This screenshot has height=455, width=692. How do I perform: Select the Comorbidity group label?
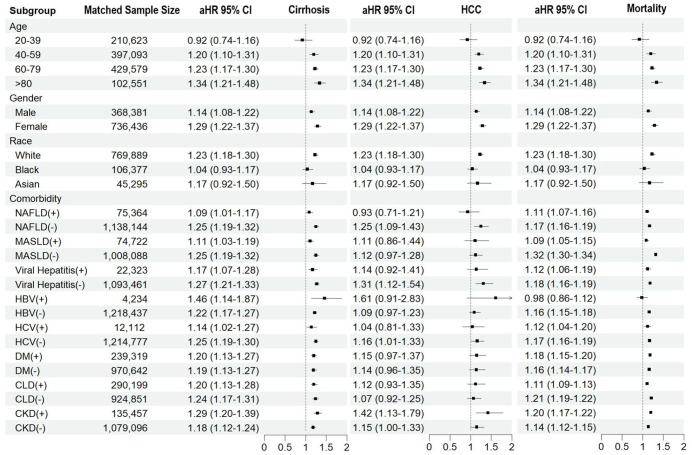click(x=35, y=199)
